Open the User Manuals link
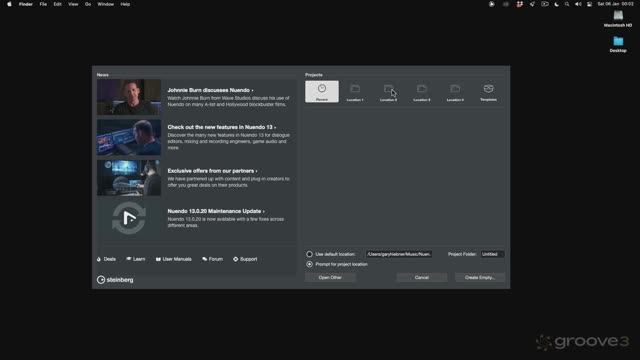 point(173,259)
